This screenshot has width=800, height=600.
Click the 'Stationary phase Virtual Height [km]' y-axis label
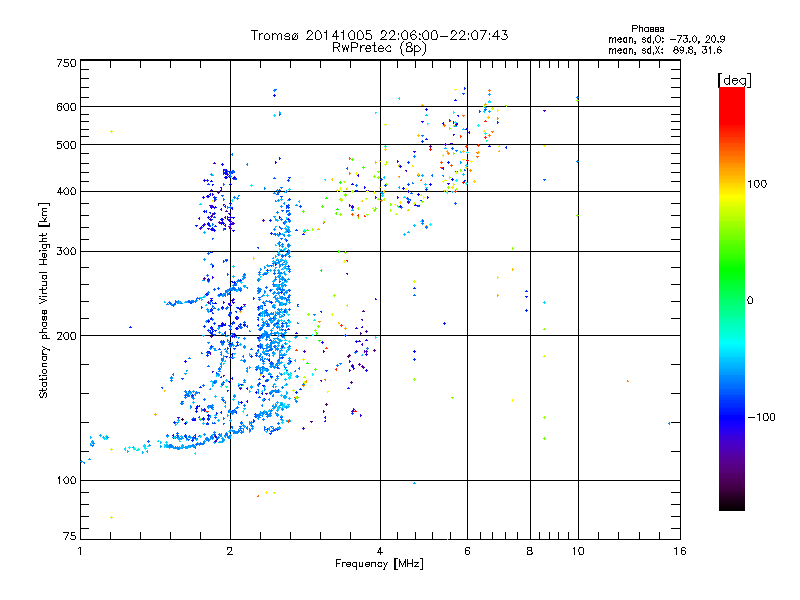(44, 301)
